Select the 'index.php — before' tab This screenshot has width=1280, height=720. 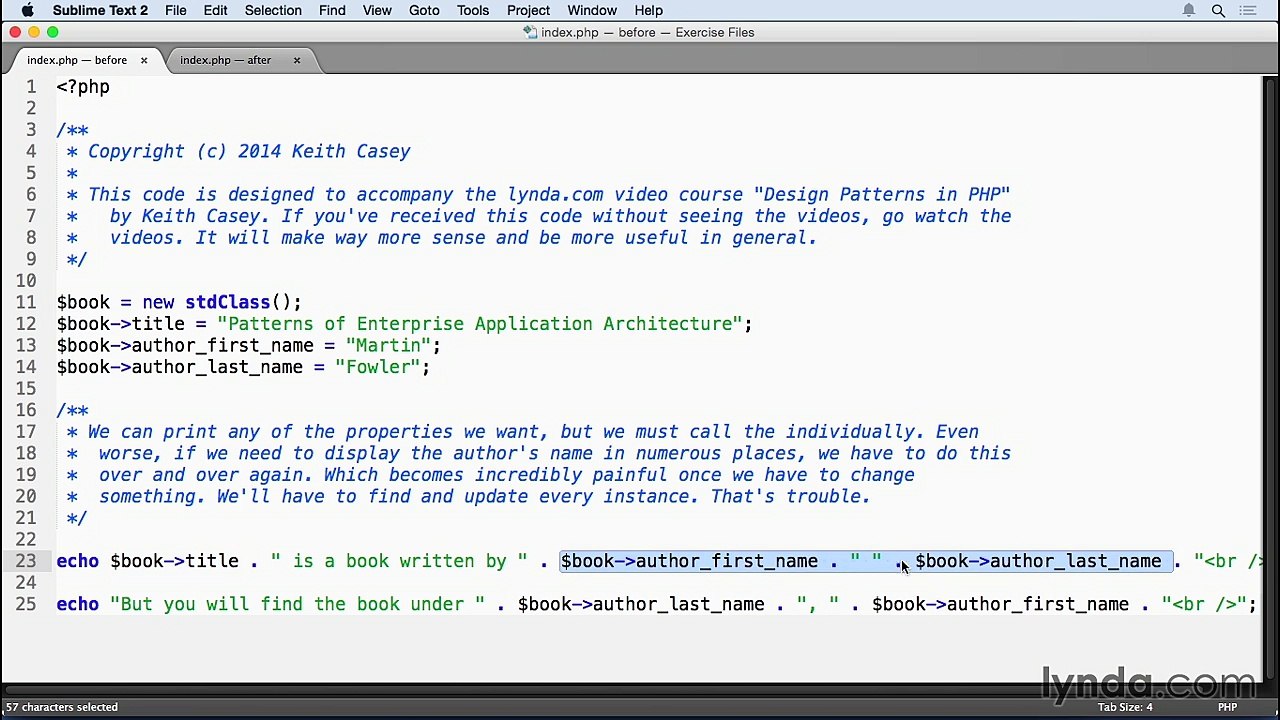[x=76, y=60]
